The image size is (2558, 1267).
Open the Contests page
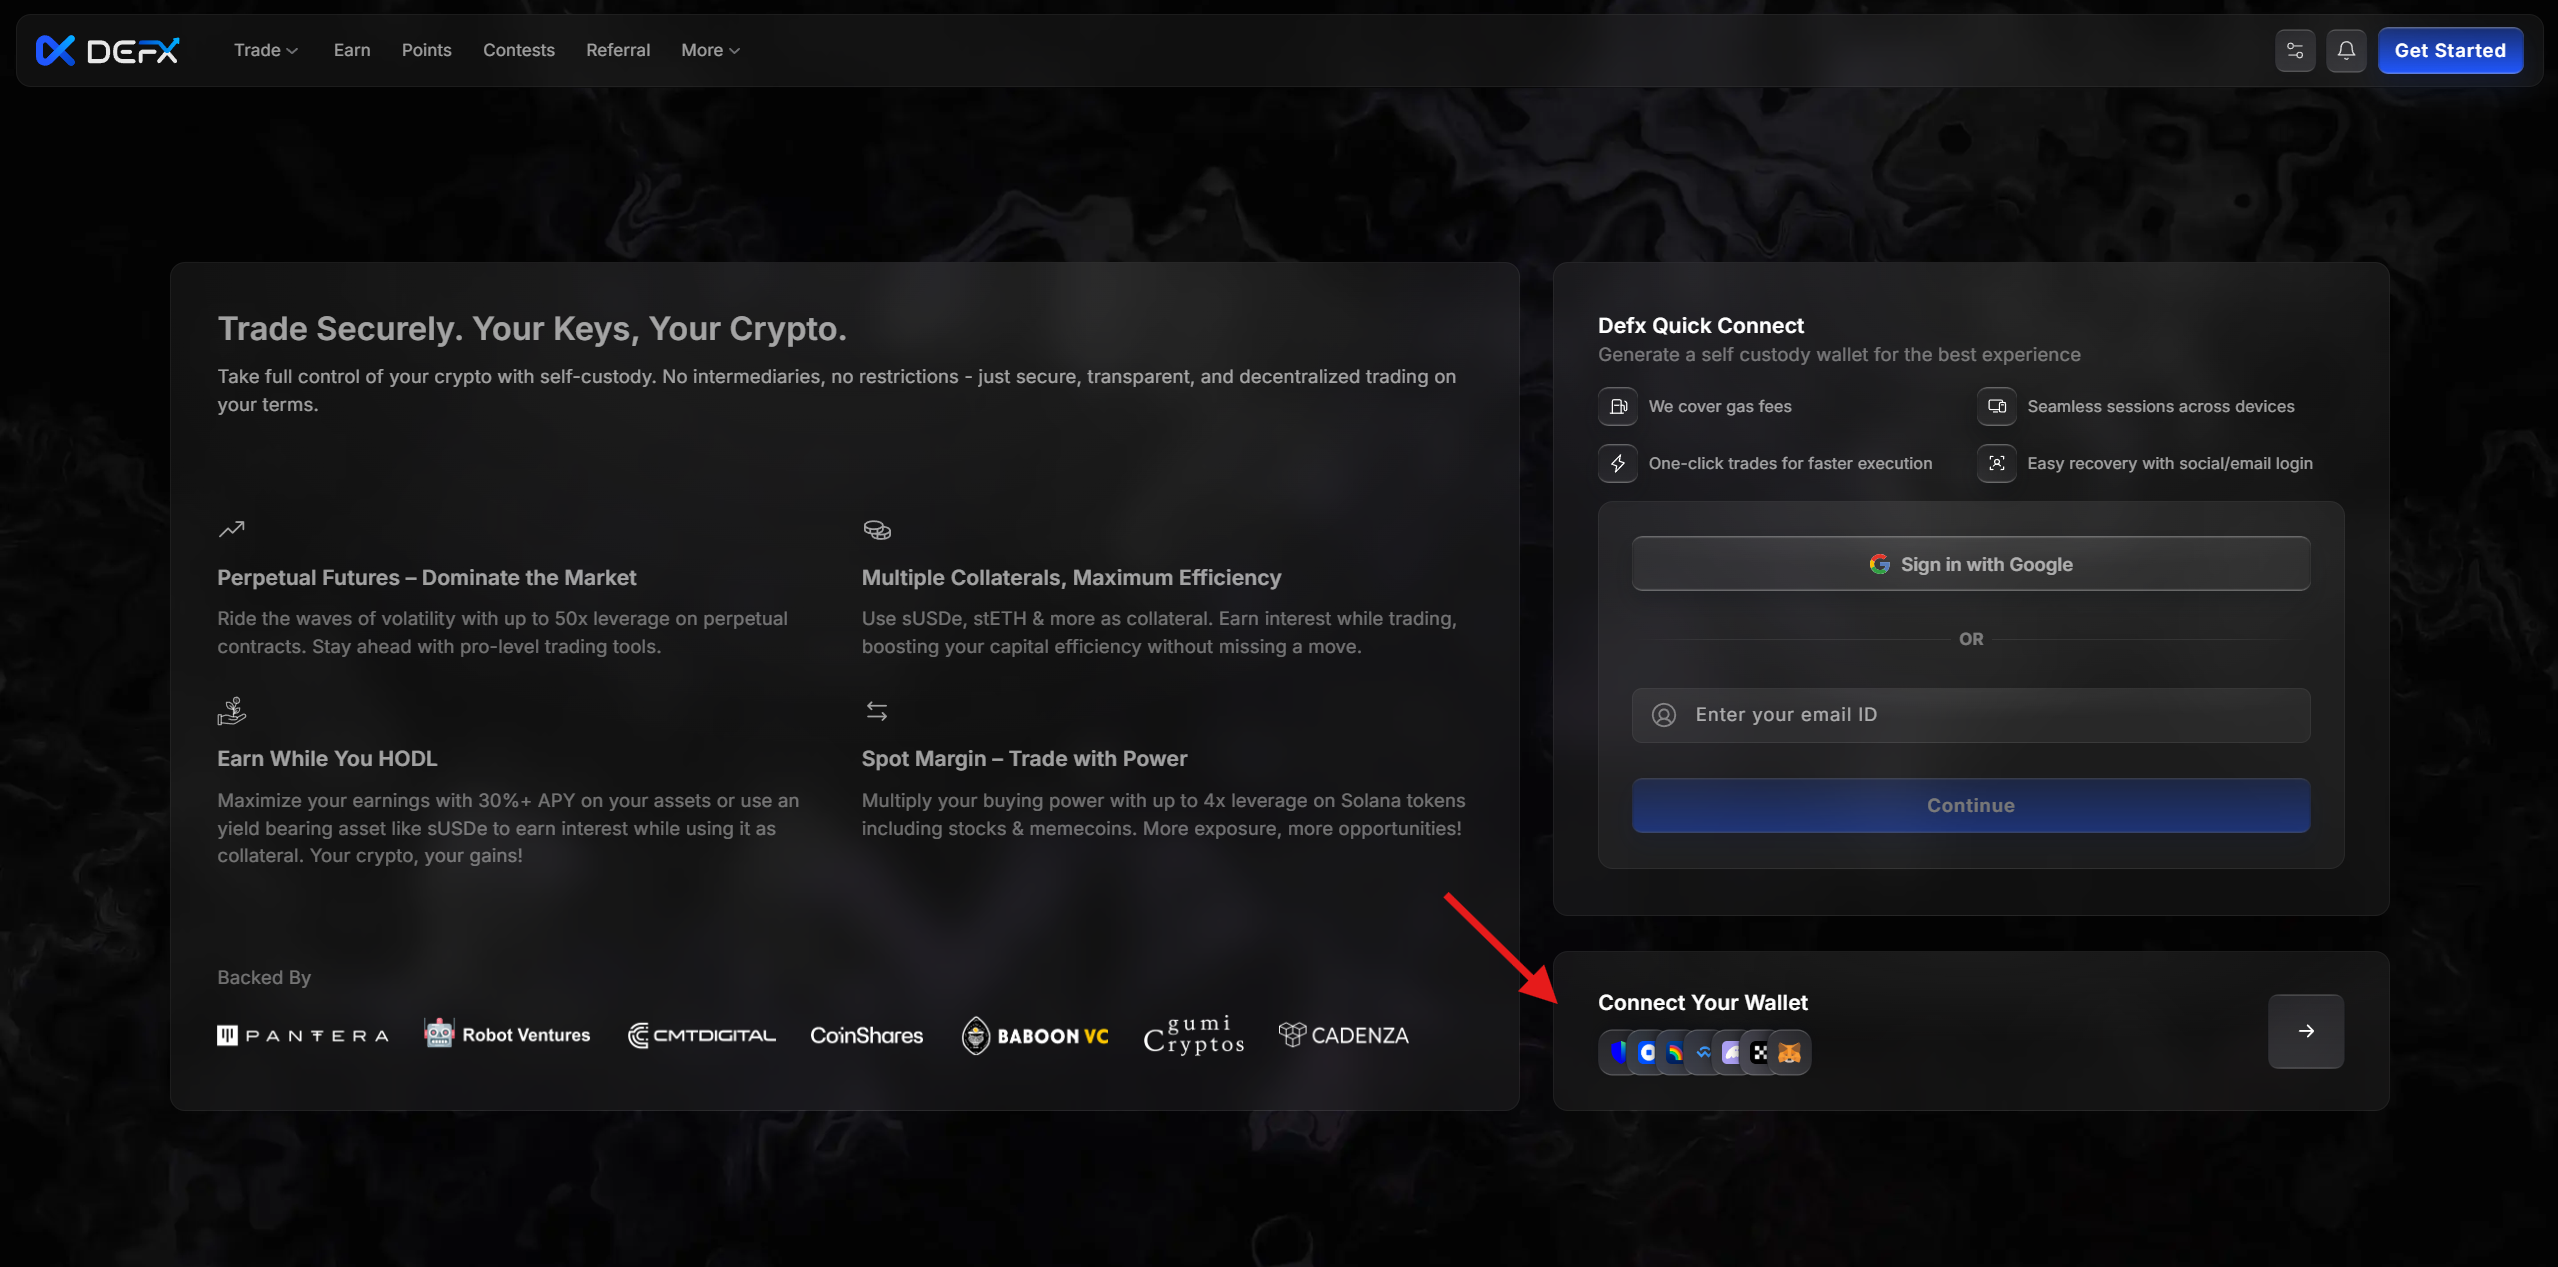pyautogui.click(x=519, y=50)
